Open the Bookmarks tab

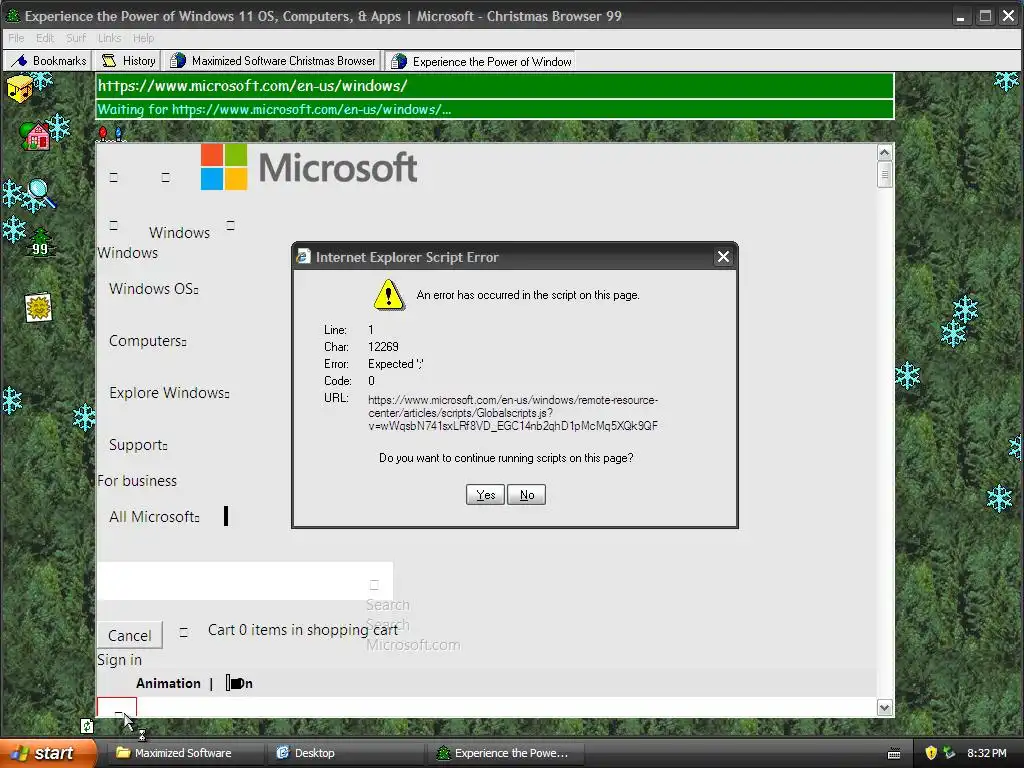point(48,61)
